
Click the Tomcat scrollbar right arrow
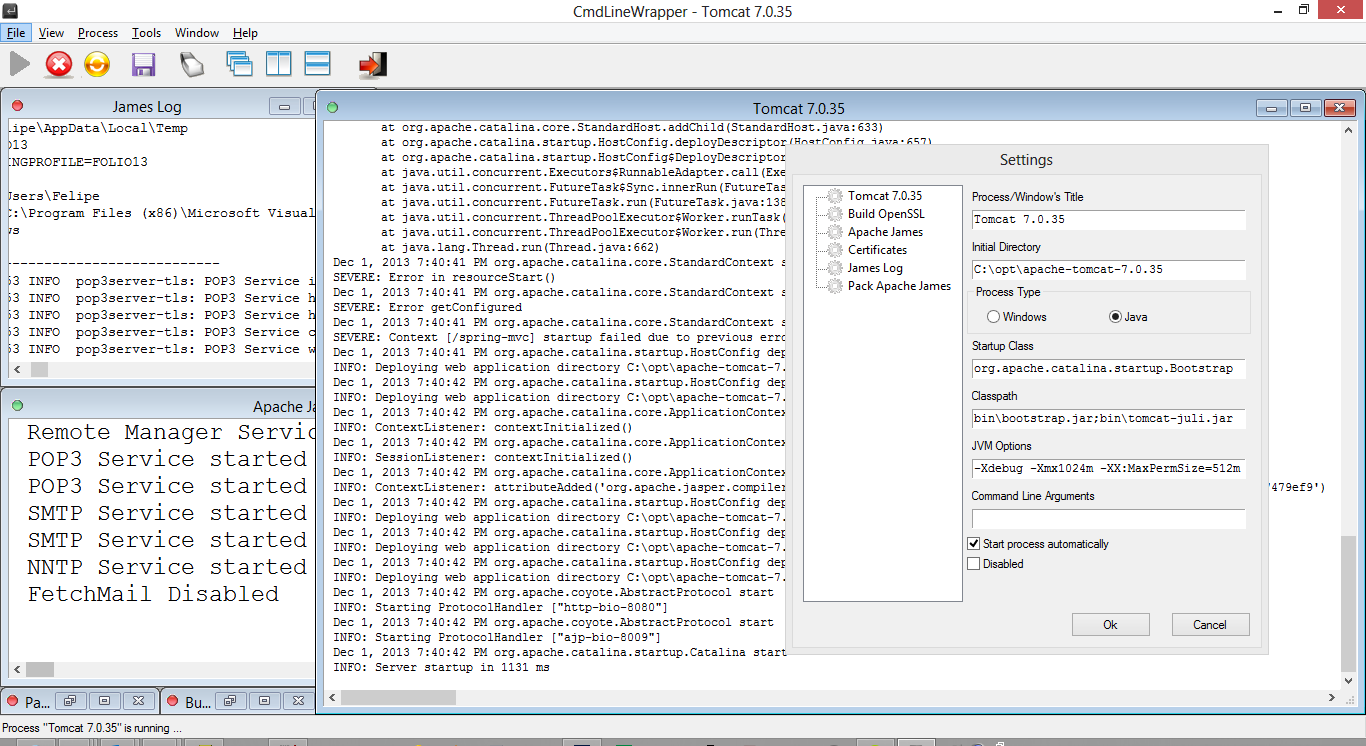(x=1332, y=697)
